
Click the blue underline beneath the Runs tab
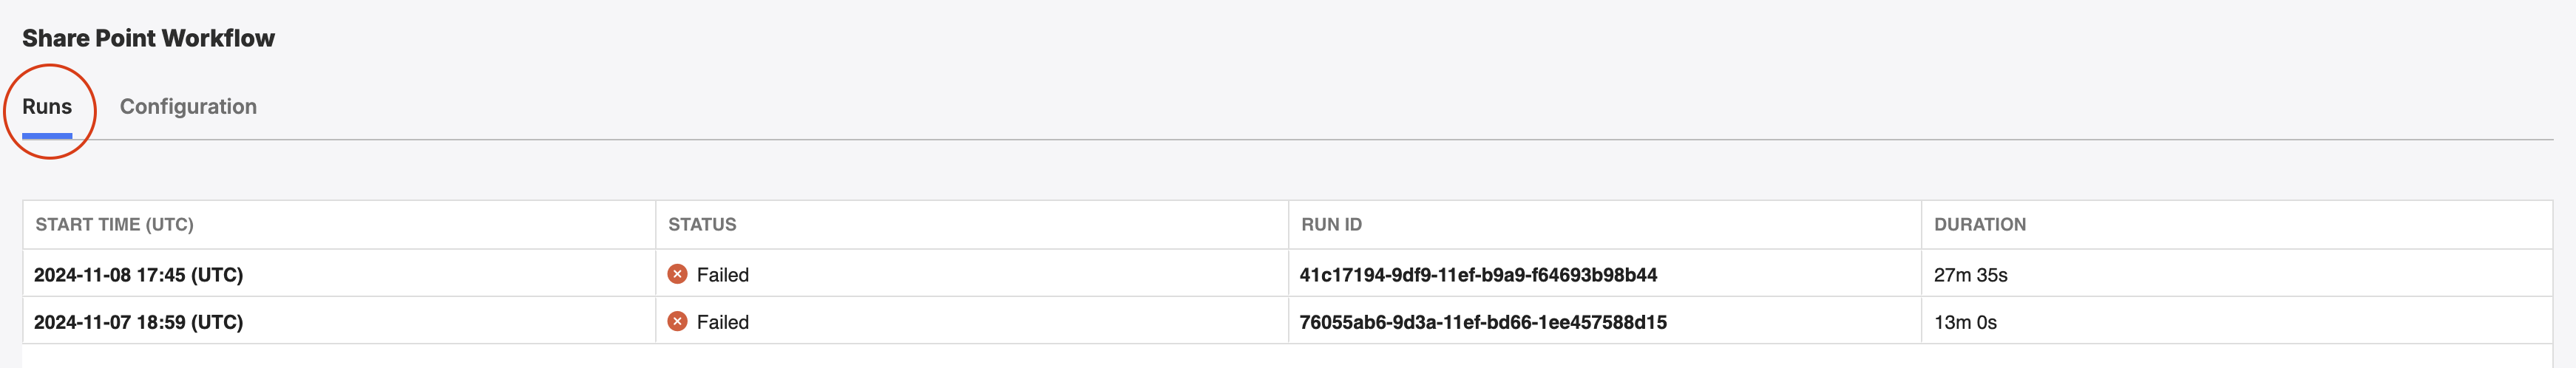[47, 136]
